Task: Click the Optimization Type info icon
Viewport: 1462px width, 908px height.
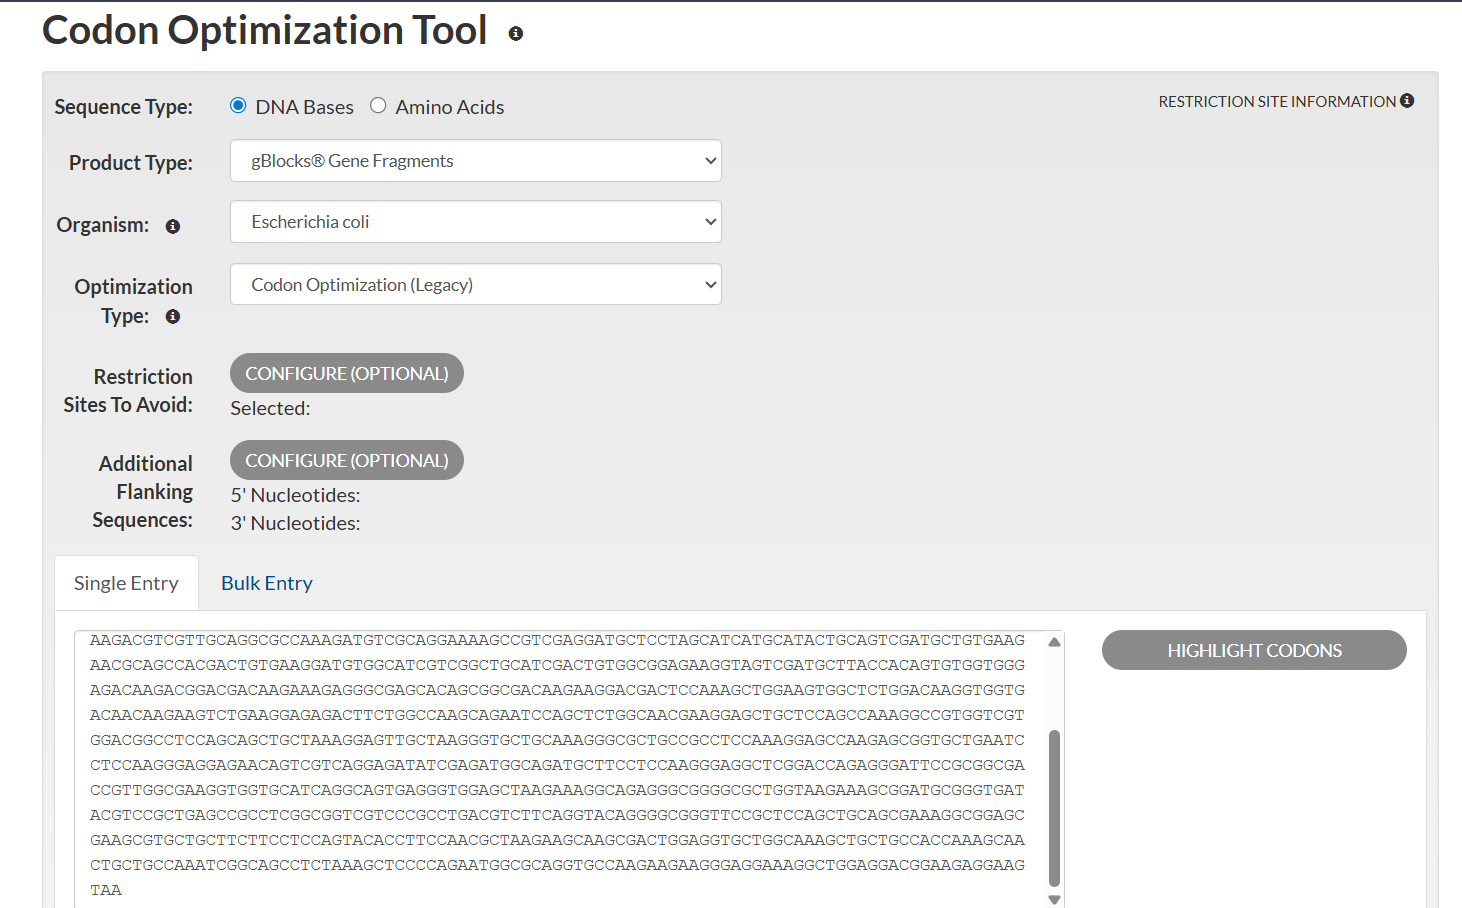Action: tap(173, 317)
